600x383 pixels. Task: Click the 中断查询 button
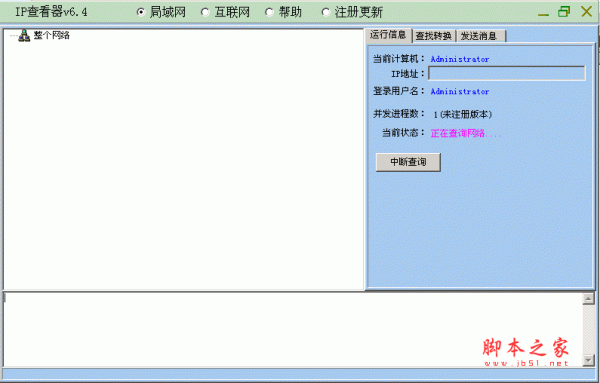408,162
